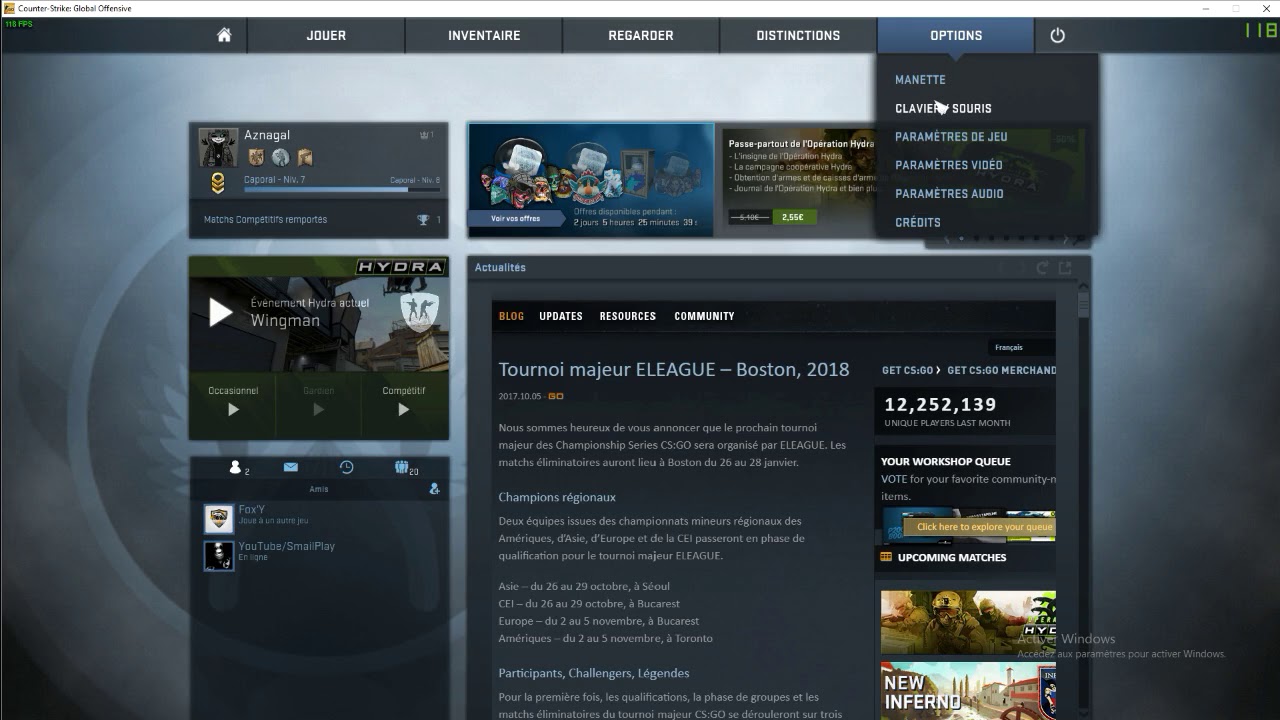The height and width of the screenshot is (720, 1280).
Task: Click the offers mask stickers image
Action: 591,170
